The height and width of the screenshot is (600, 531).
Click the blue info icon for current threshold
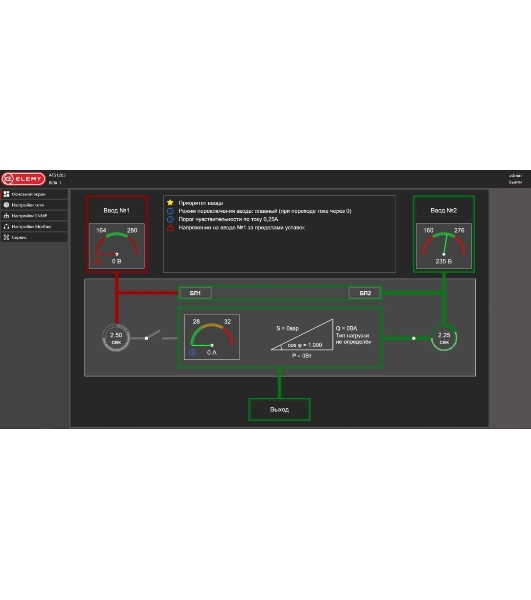[x=170, y=219]
